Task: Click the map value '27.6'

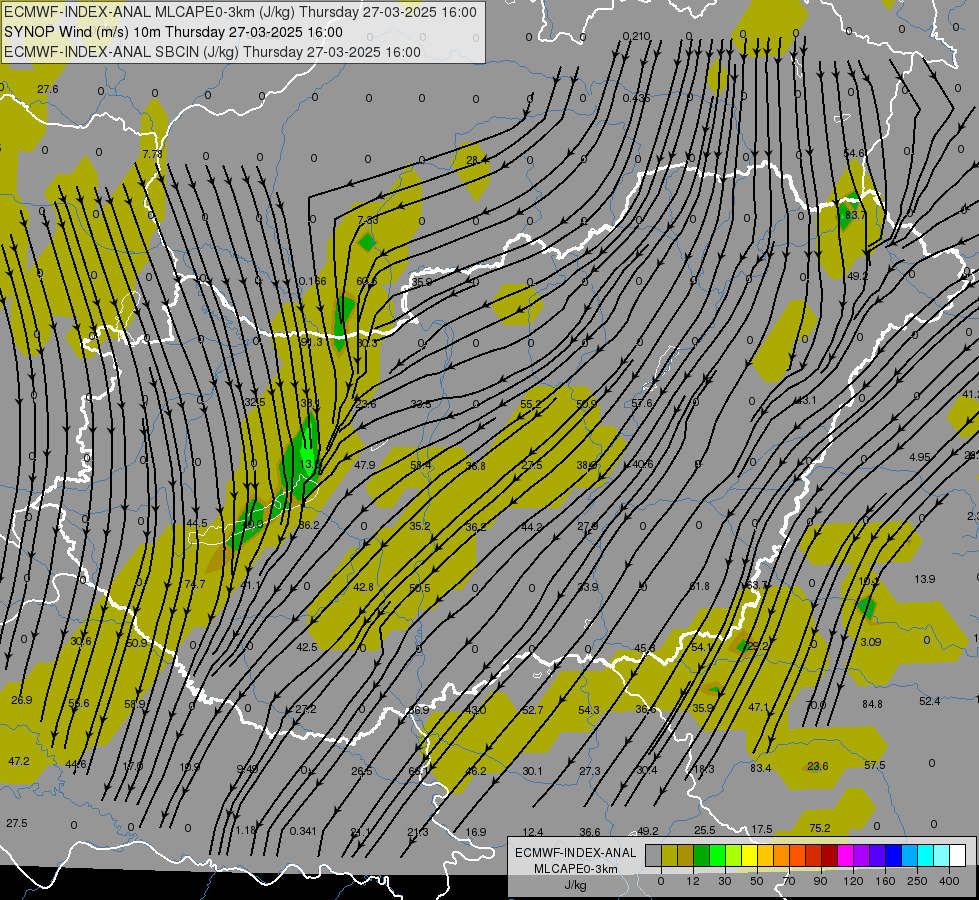Action: (x=47, y=89)
